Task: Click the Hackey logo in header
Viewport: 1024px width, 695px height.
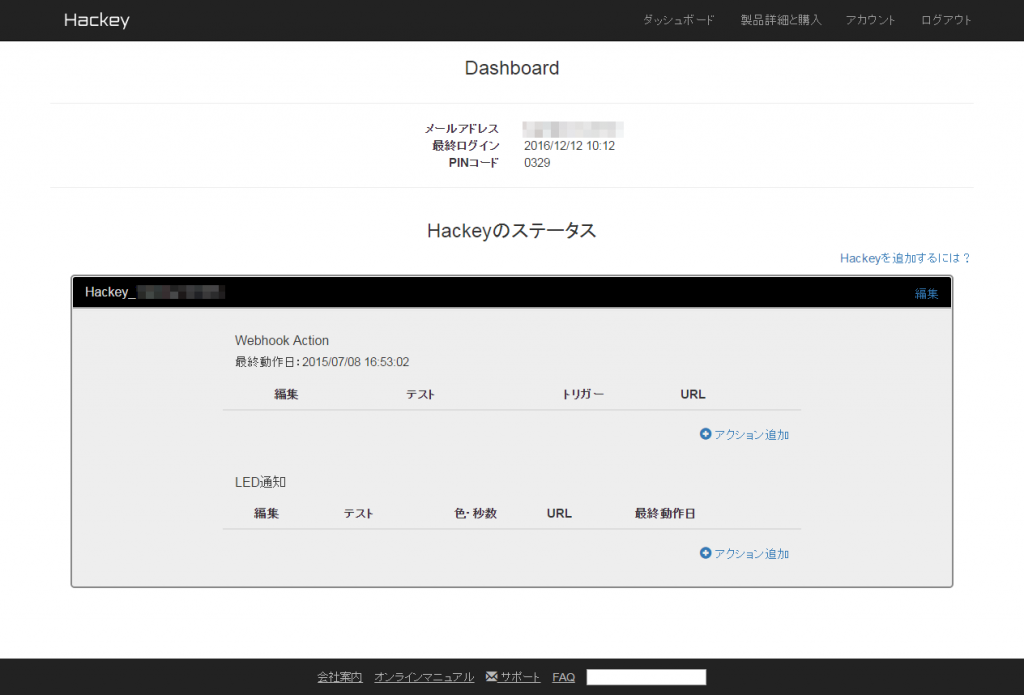Action: coord(97,20)
